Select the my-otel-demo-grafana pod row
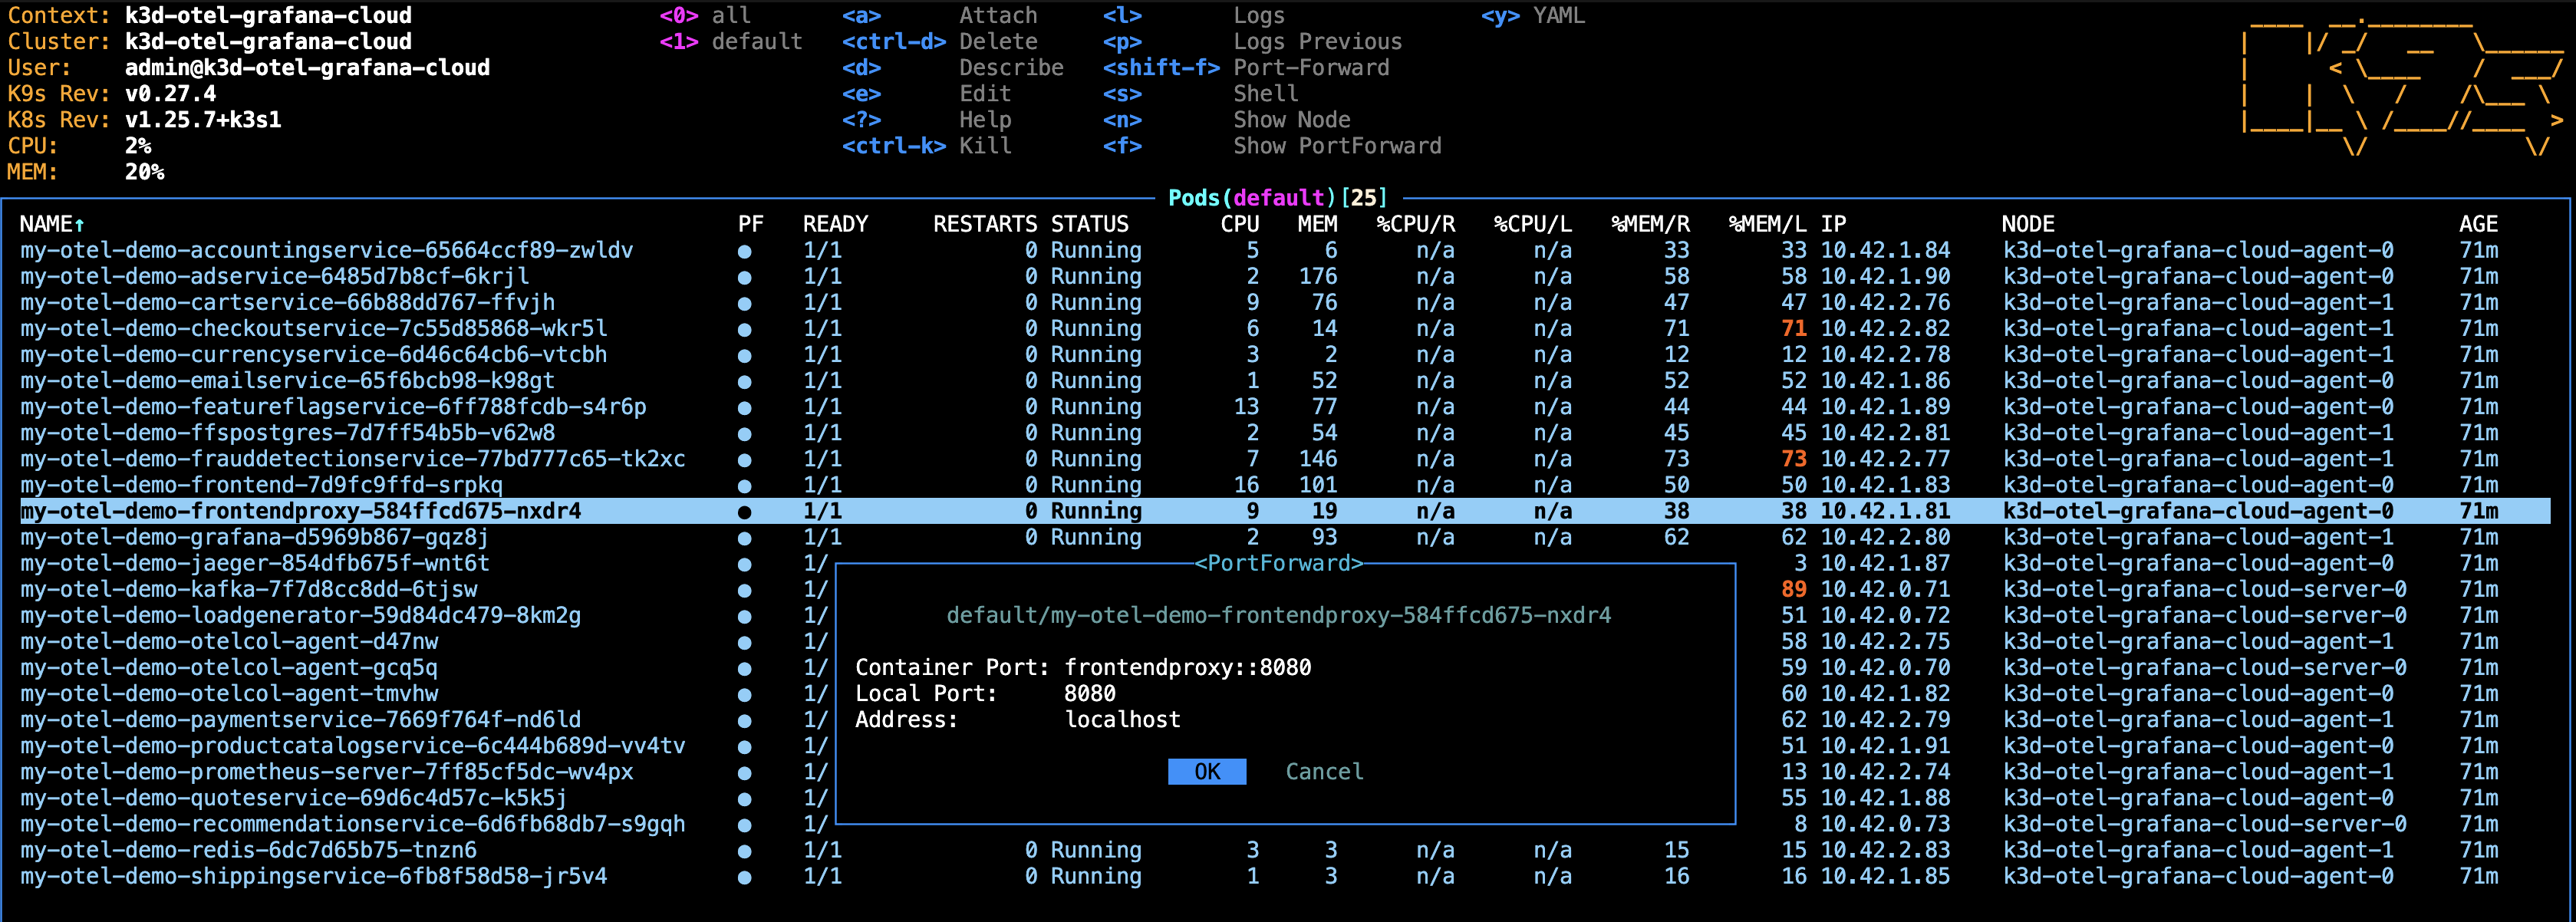Image resolution: width=2576 pixels, height=922 pixels. click(1285, 537)
